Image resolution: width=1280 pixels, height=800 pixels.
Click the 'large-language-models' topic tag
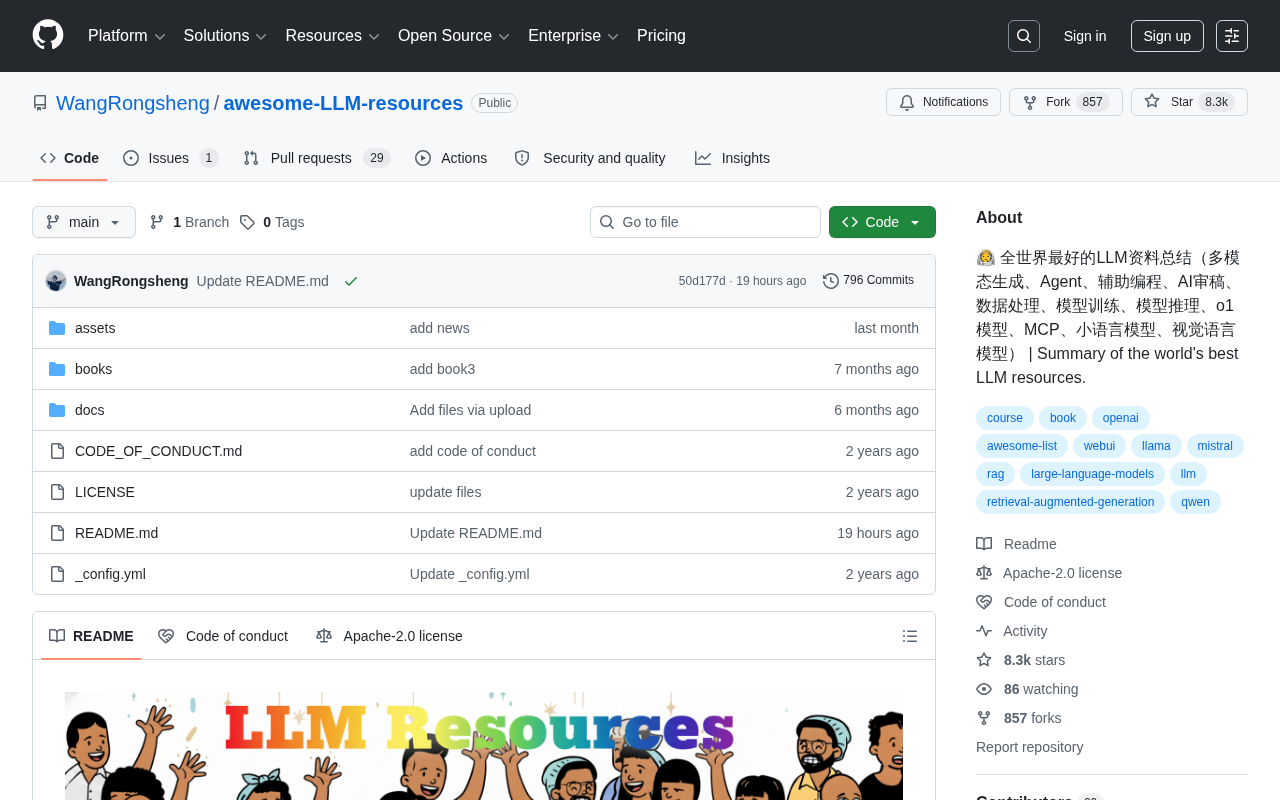pos(1092,474)
